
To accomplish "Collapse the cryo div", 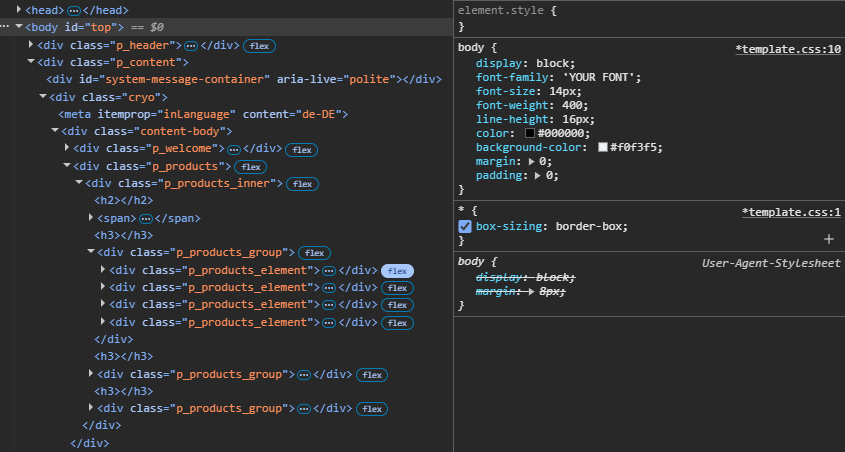I will pyautogui.click(x=43, y=96).
